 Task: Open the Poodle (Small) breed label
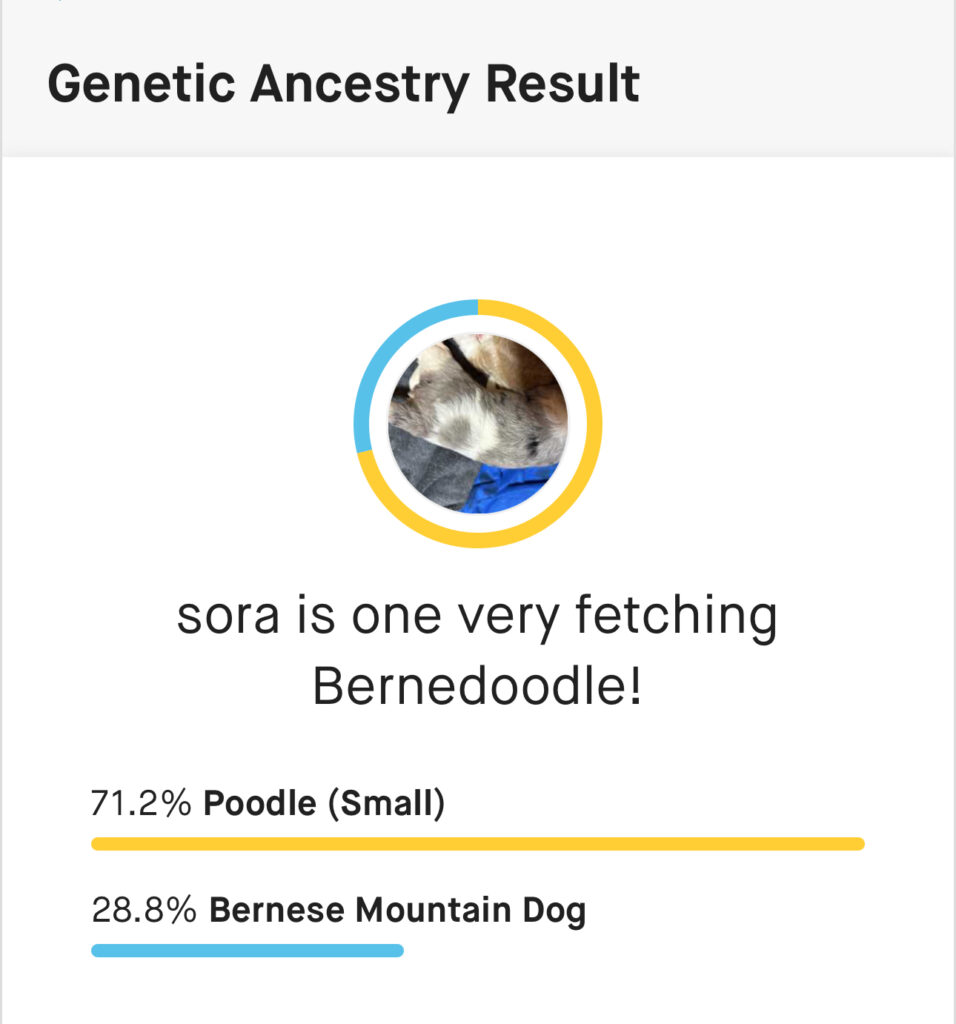click(324, 803)
